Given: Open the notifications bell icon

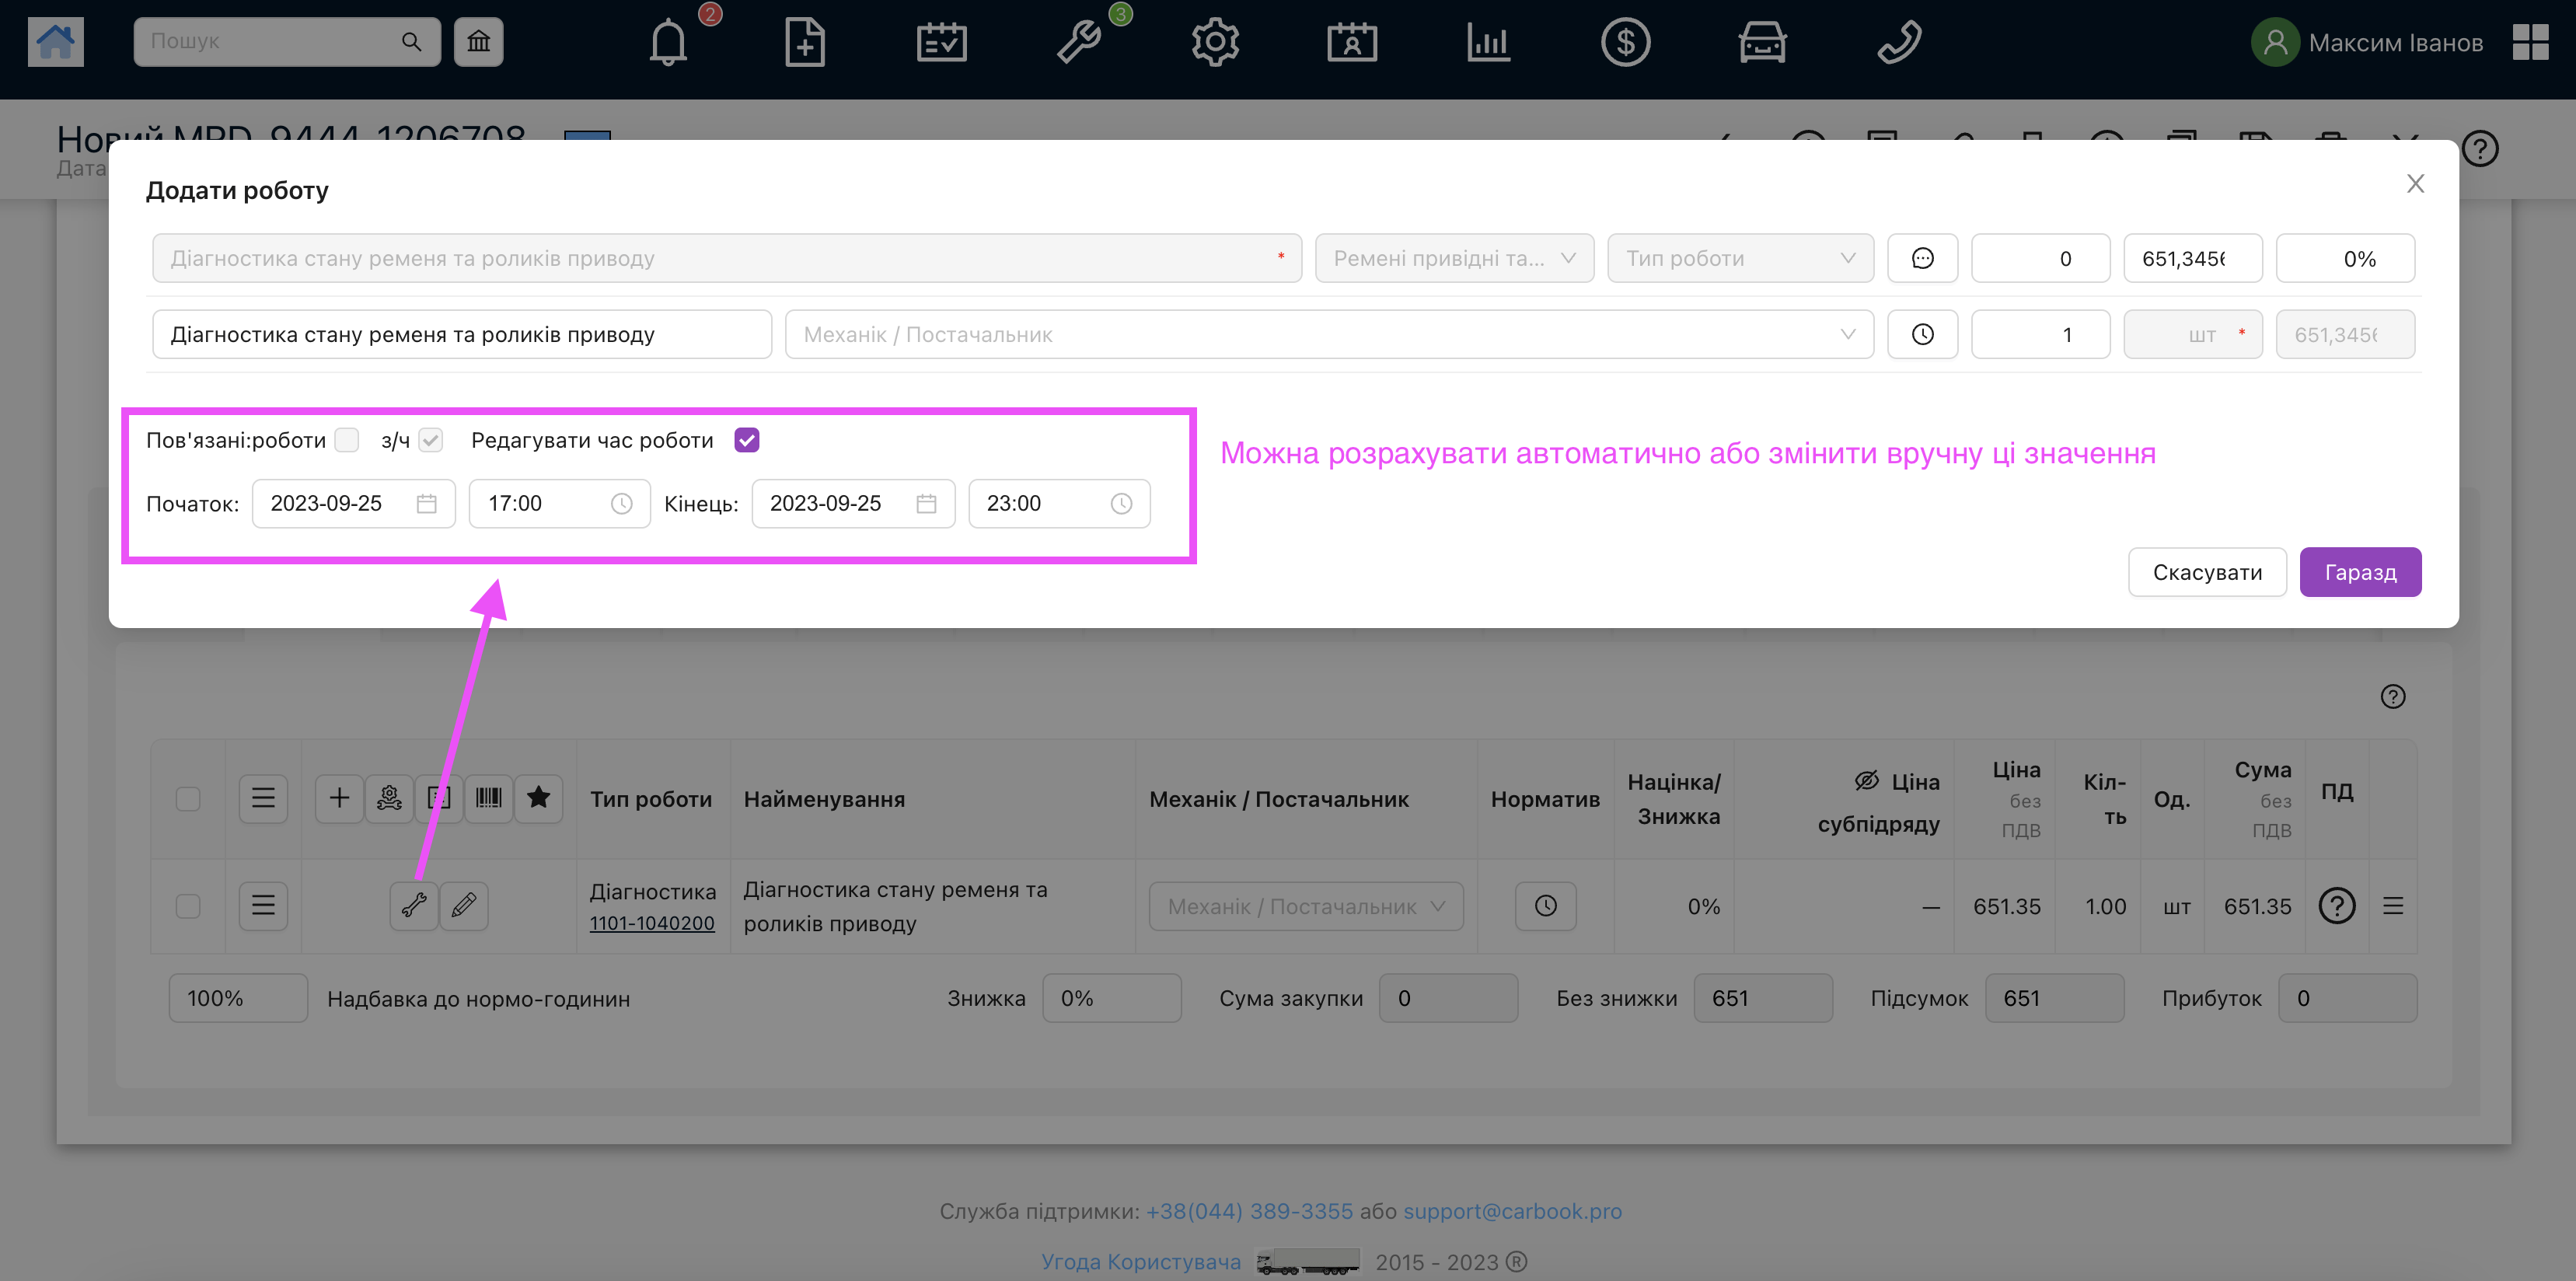Looking at the screenshot, I should click(668, 43).
